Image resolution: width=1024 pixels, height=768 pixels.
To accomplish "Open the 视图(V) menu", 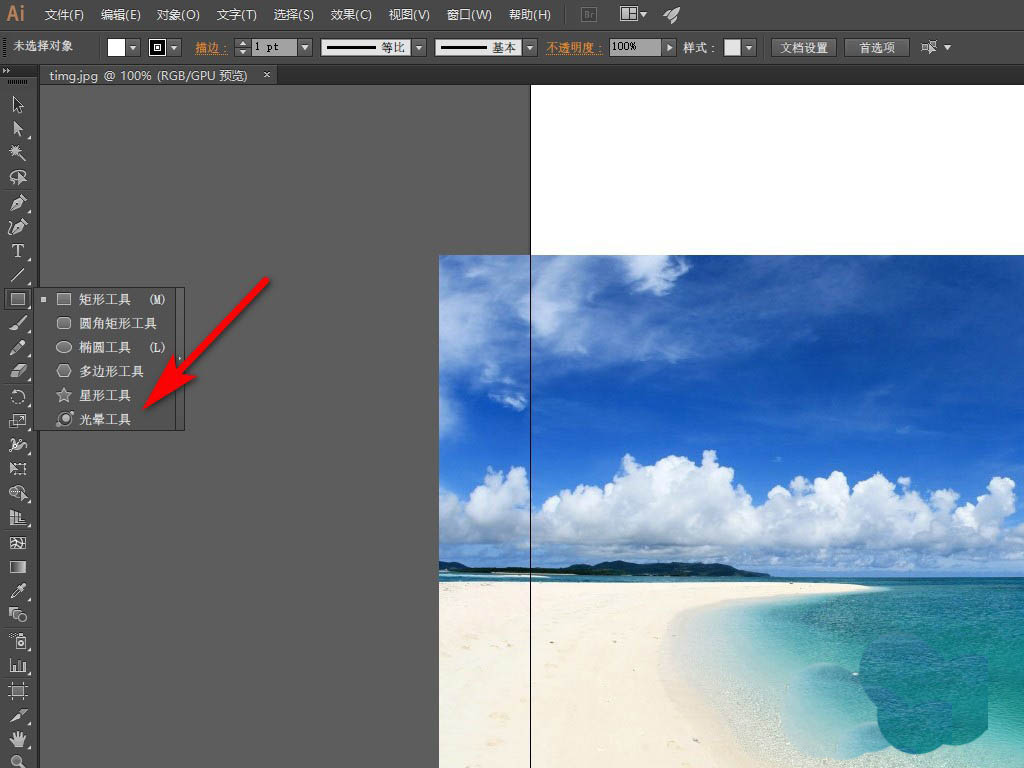I will [x=409, y=14].
